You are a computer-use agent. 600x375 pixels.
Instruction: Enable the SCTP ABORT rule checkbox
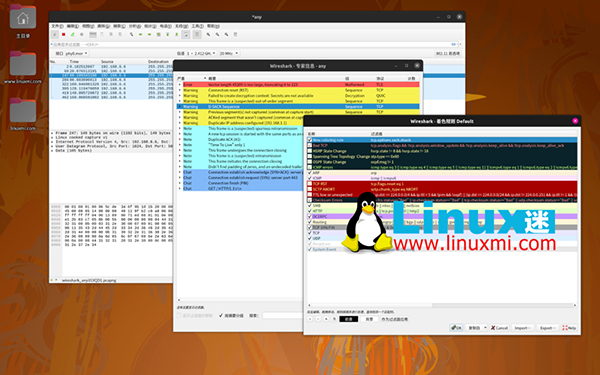[310, 189]
